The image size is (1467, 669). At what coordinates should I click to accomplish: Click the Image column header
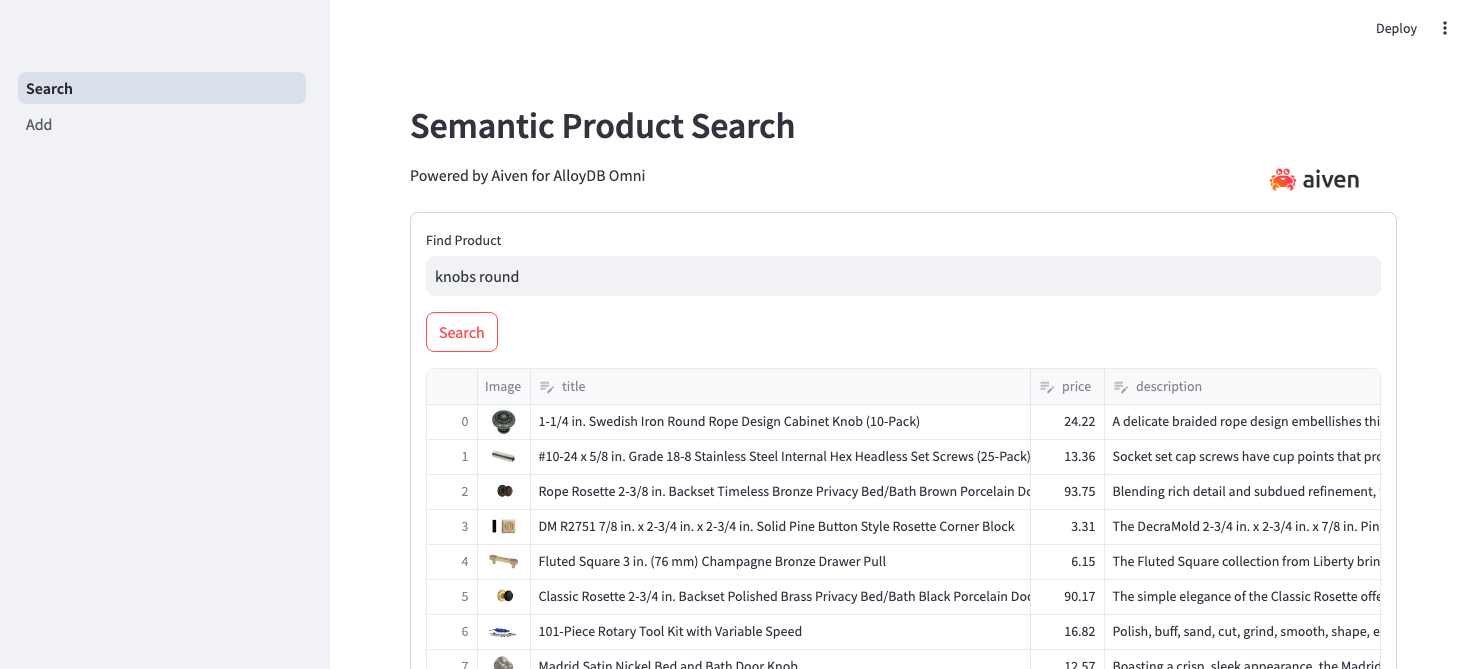[x=503, y=387]
